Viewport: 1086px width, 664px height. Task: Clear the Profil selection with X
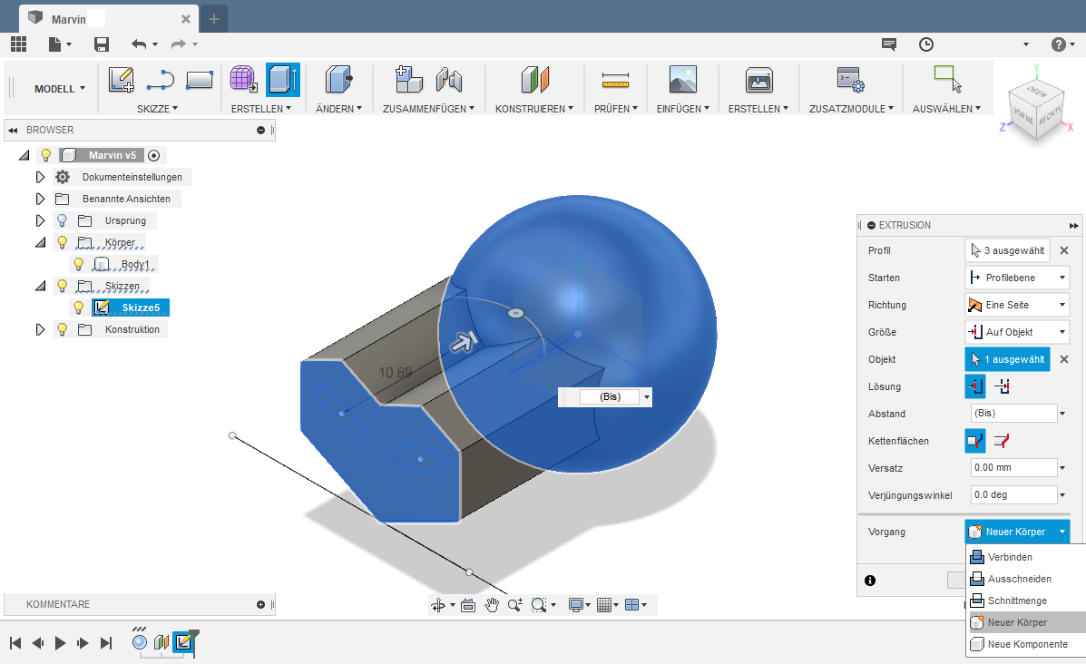(1065, 251)
